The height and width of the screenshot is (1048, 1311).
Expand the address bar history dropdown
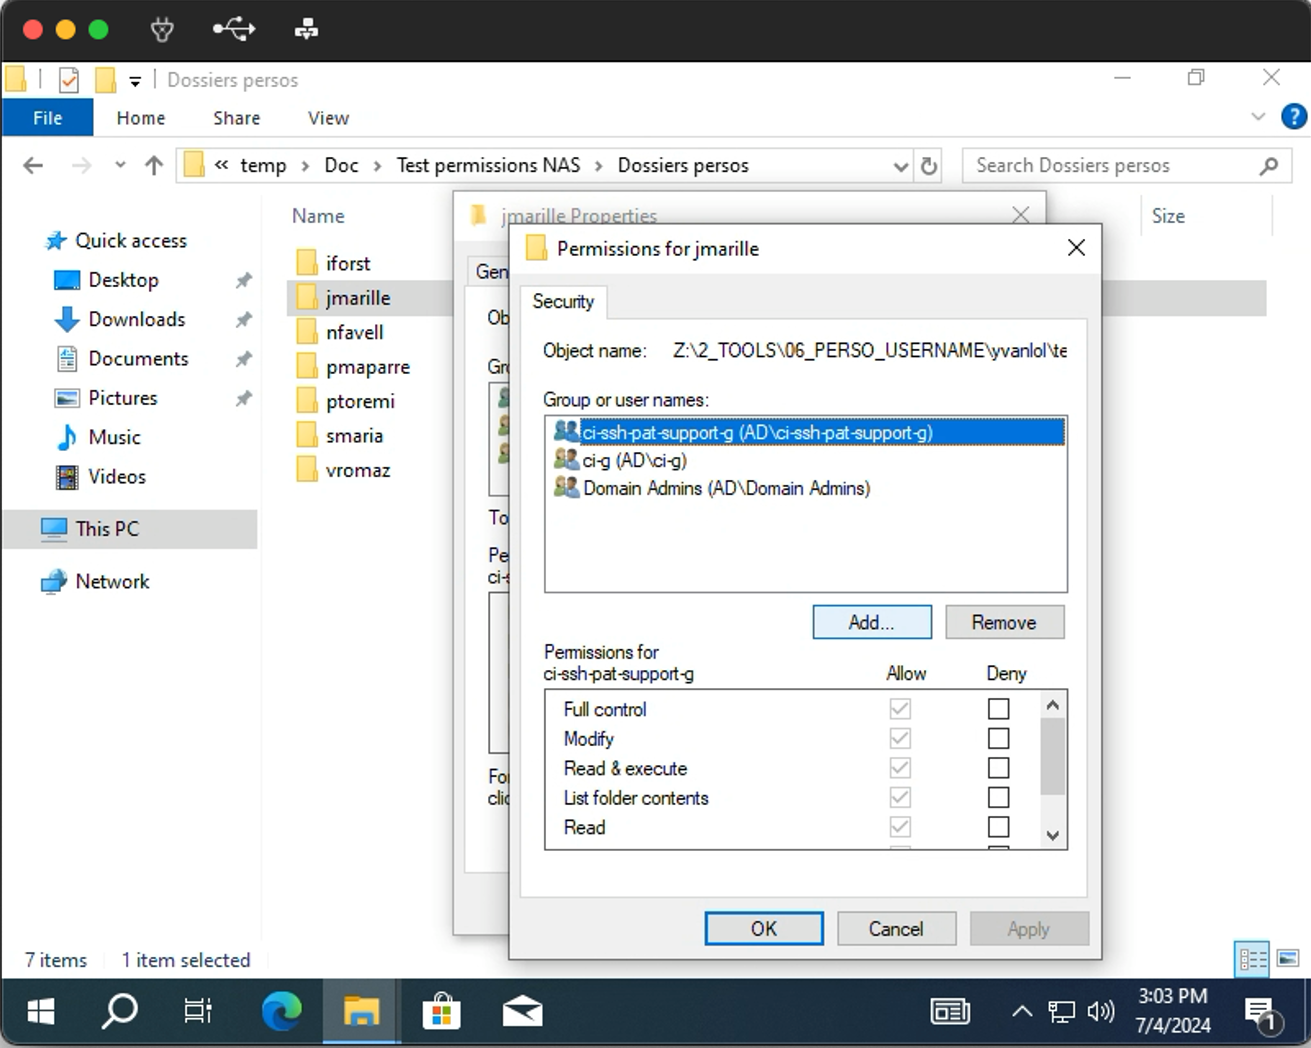[900, 166]
